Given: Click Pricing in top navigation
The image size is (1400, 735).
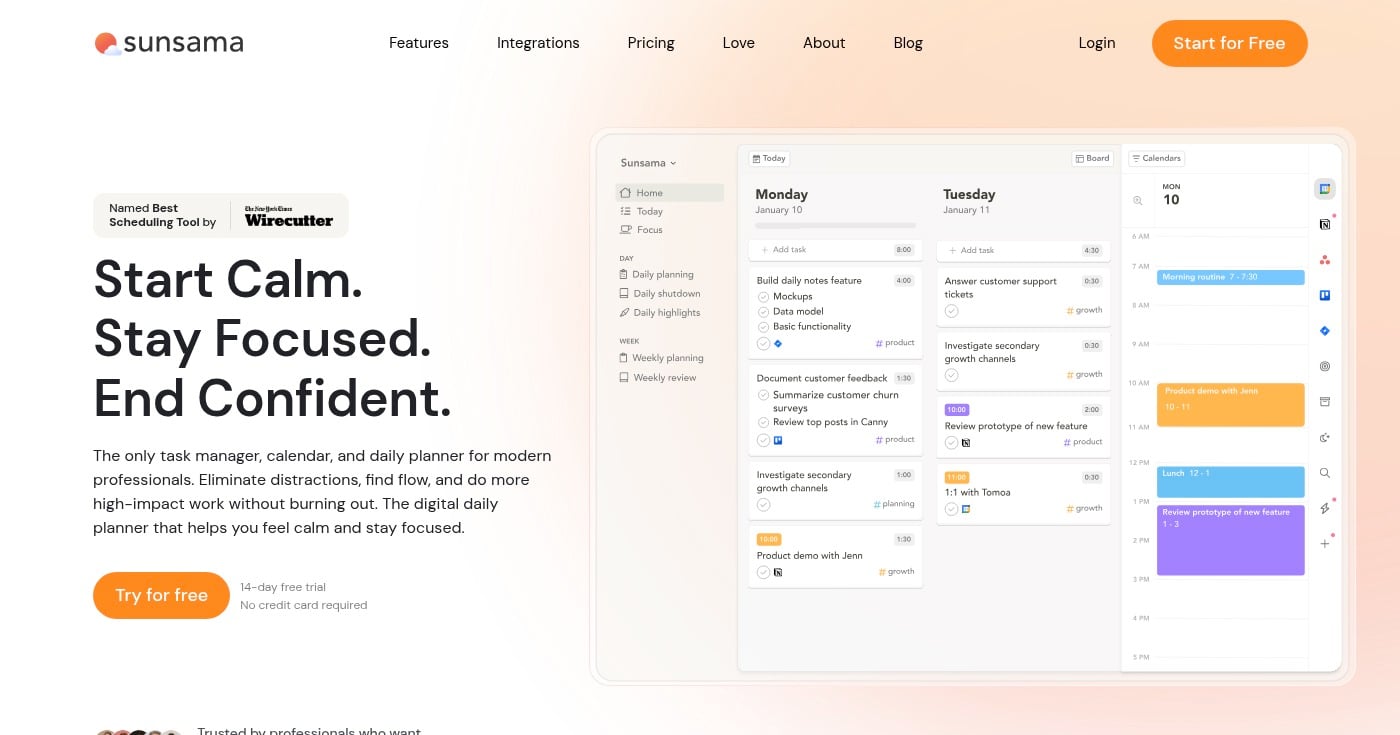Looking at the screenshot, I should point(651,43).
